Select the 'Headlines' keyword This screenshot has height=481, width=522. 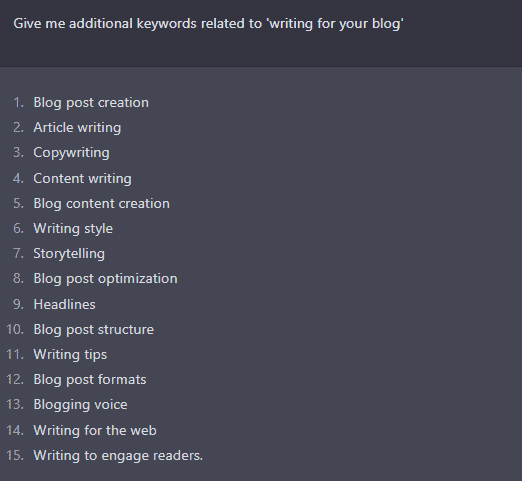64,304
